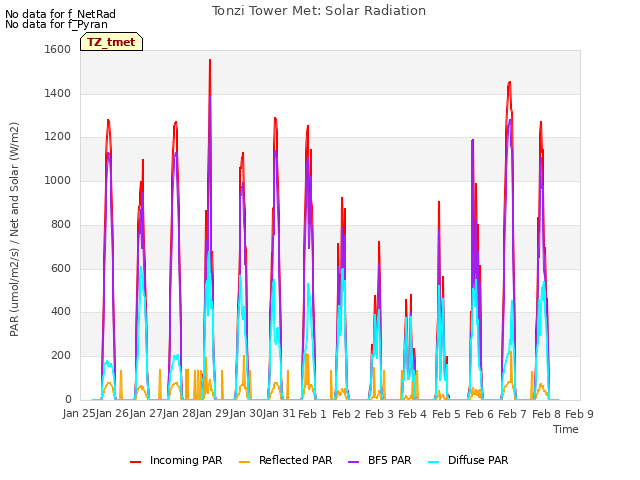
Task: Click the 1000 y-axis tick label
Action: [x=58, y=180]
